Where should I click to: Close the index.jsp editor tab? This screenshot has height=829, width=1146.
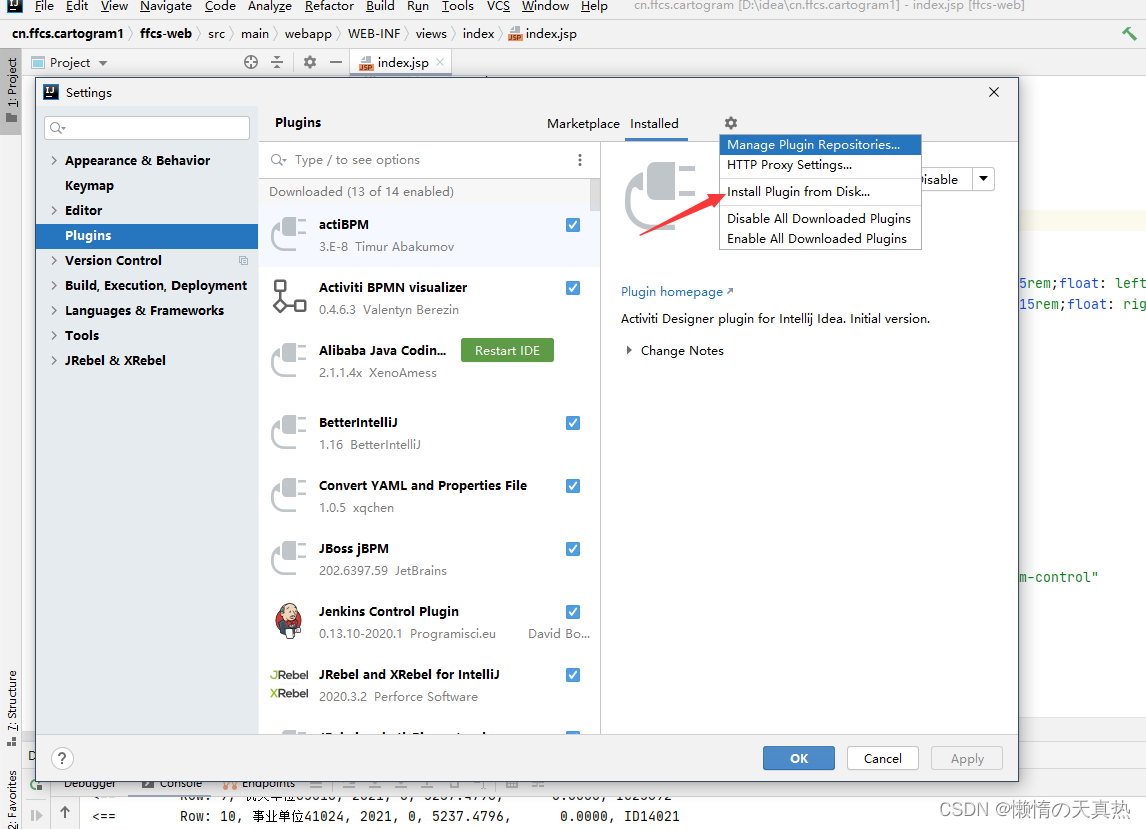[x=440, y=62]
